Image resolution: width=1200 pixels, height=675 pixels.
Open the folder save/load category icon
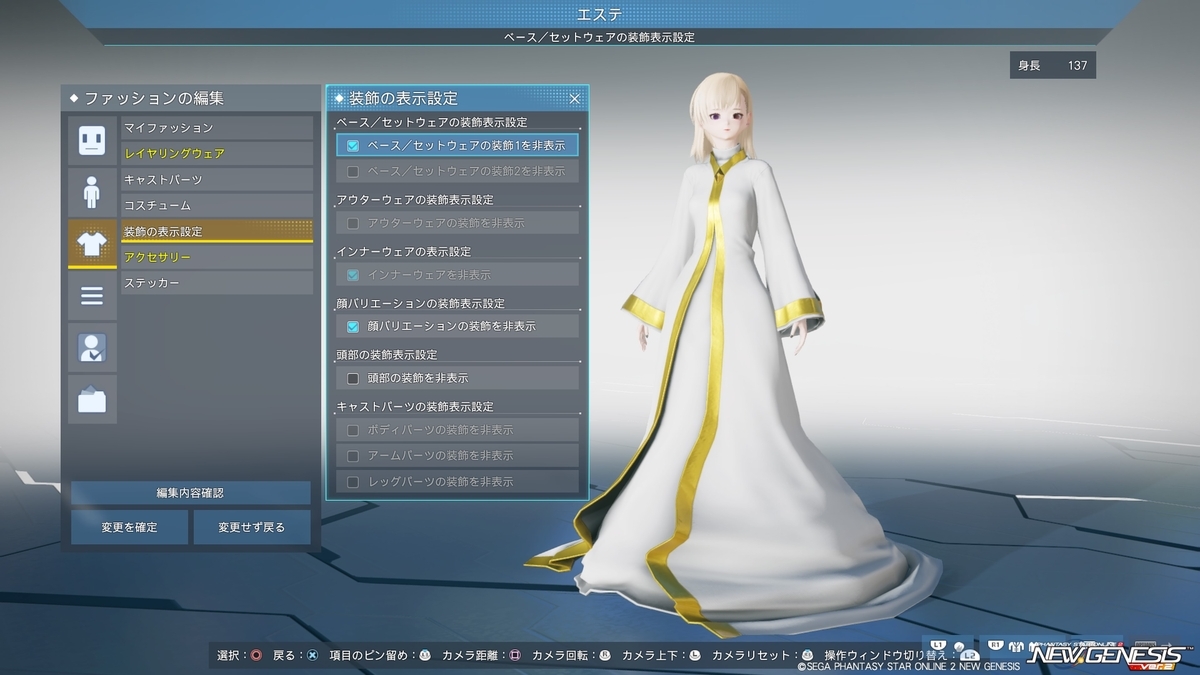[x=92, y=400]
